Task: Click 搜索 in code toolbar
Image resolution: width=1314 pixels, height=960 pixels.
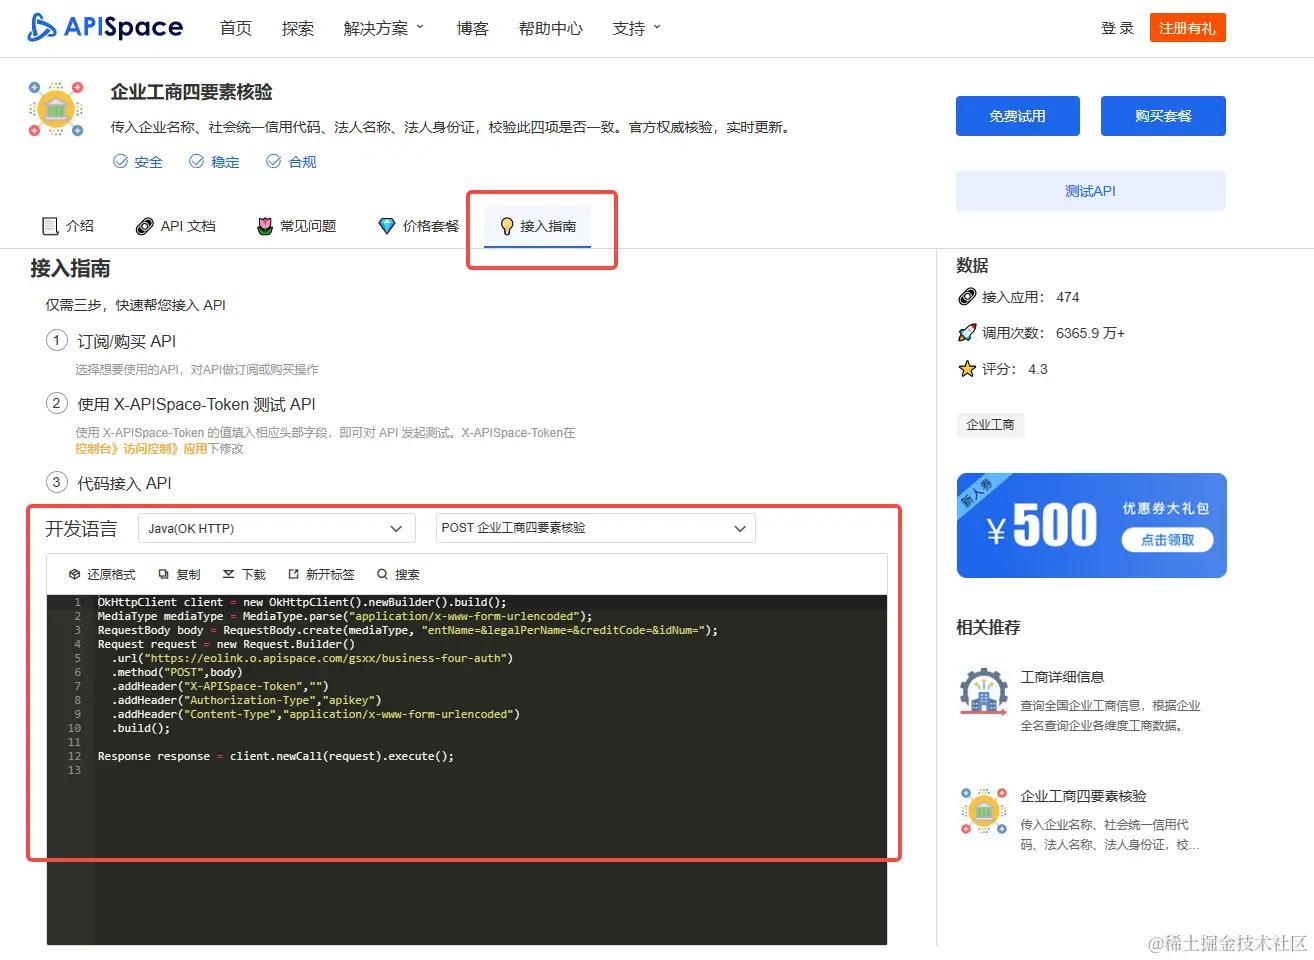Action: click(x=398, y=574)
